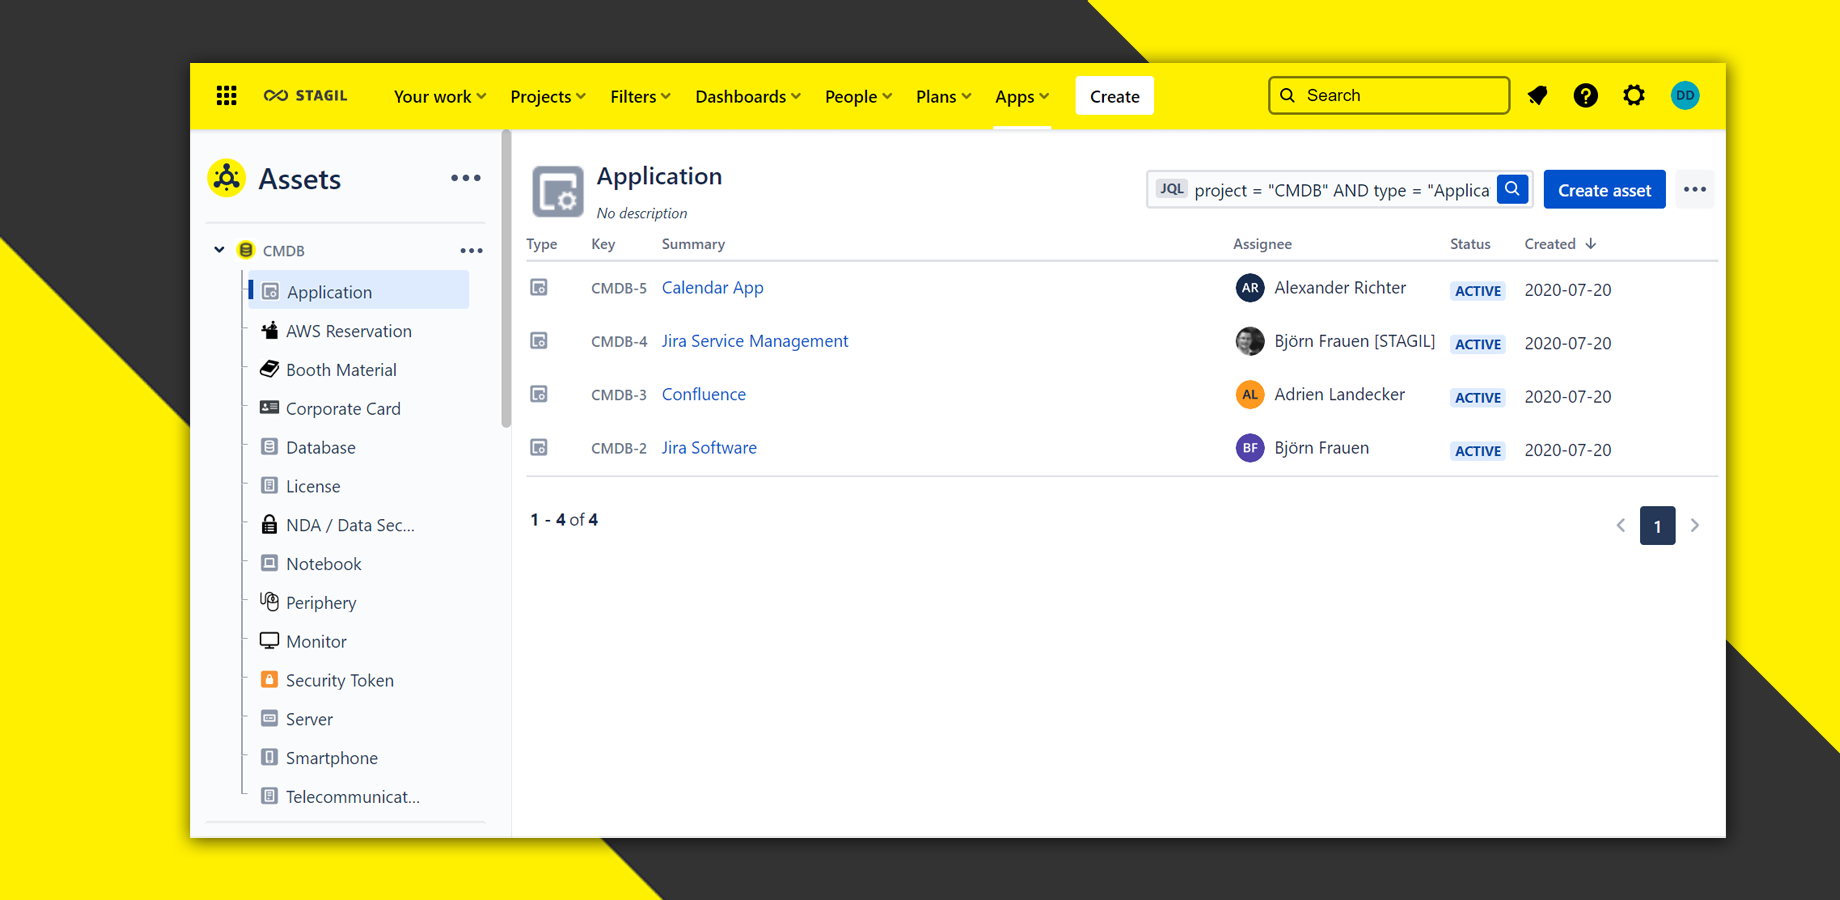1840x900 pixels.
Task: Open the Monitor object type via its icon
Action: [x=269, y=641]
